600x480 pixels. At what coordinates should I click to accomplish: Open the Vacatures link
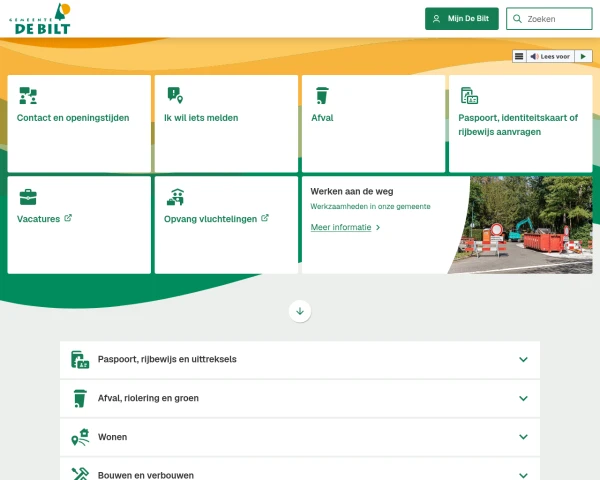pyautogui.click(x=39, y=219)
